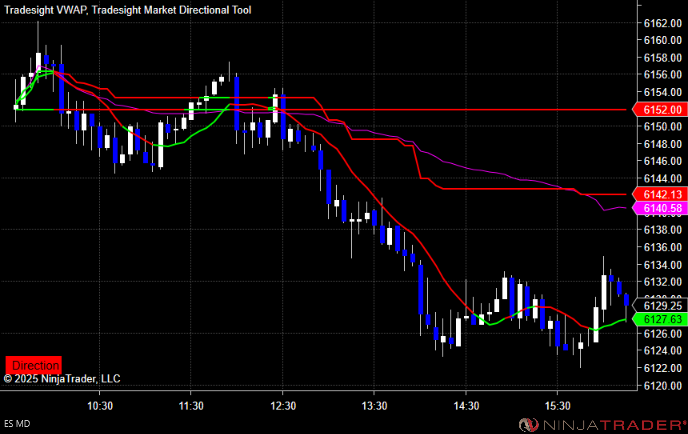The width and height of the screenshot is (688, 434).
Task: Click the 11:30 time axis label
Action: click(191, 405)
